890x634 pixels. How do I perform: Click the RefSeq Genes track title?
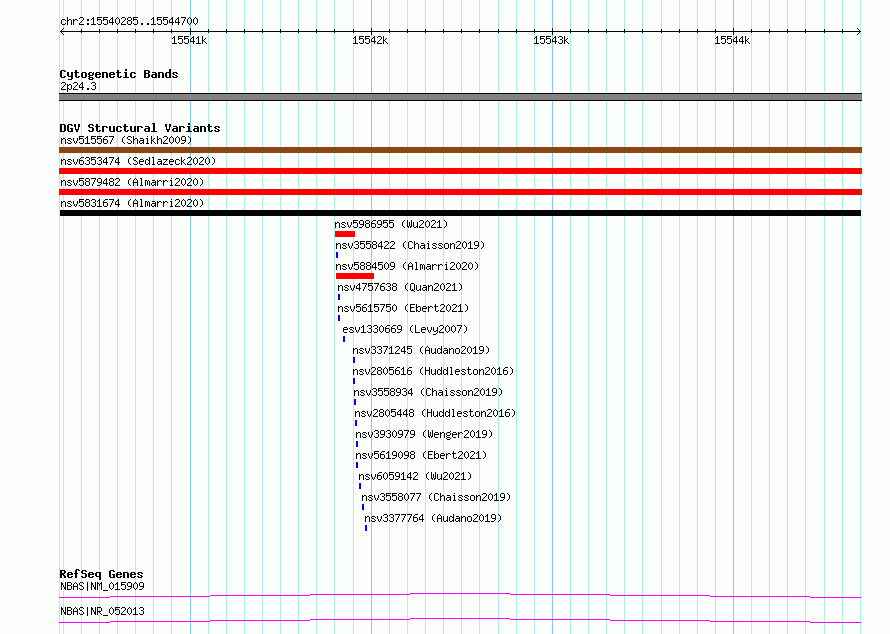[101, 574]
